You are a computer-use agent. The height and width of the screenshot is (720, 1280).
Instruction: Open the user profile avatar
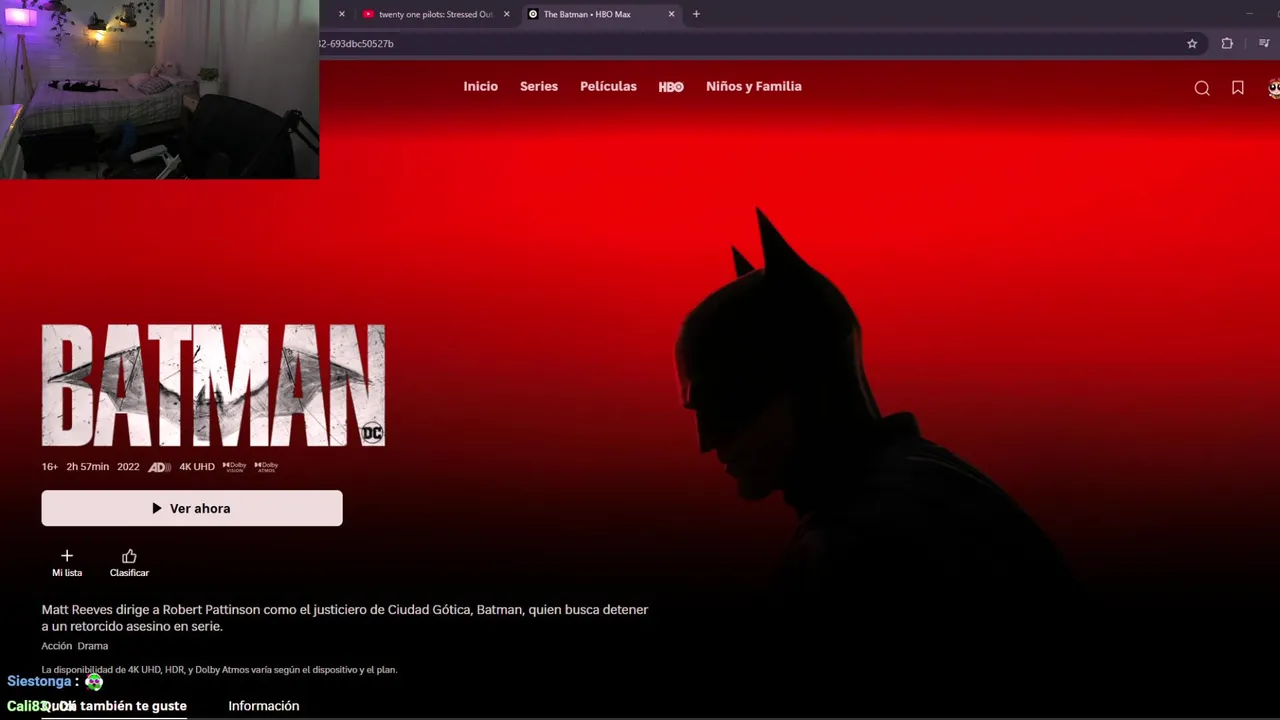point(1274,88)
